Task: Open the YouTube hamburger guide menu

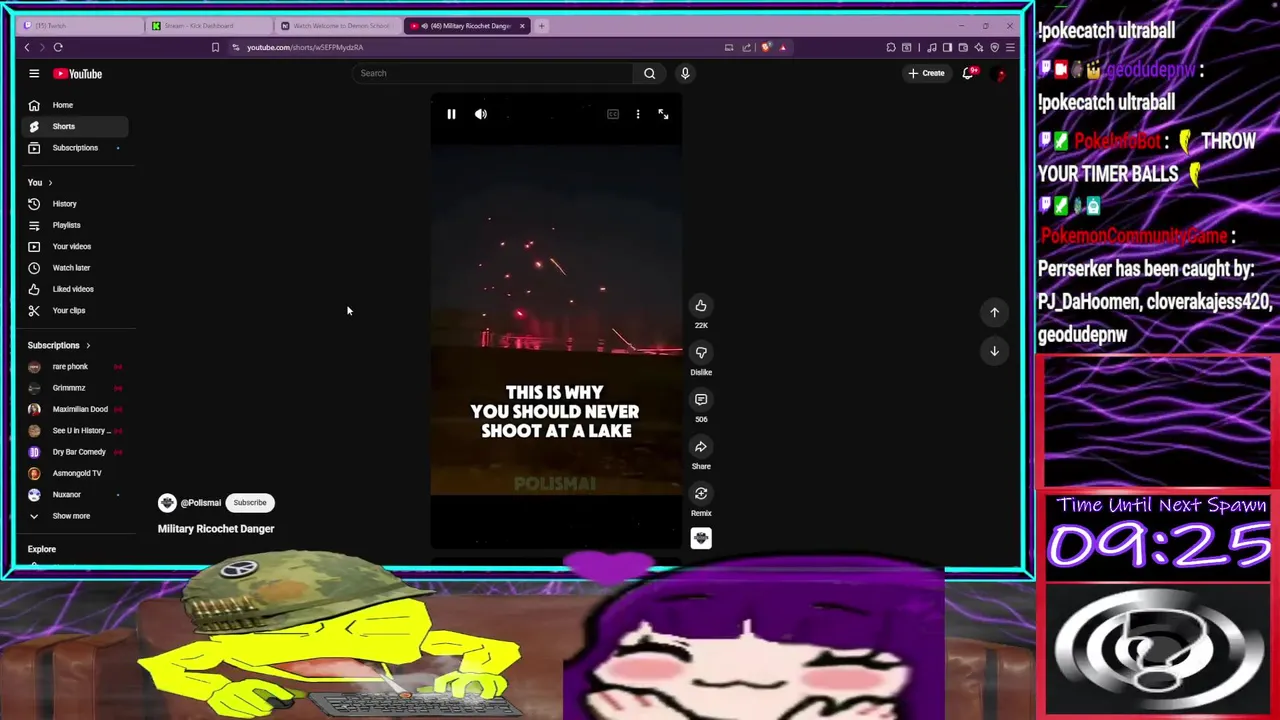Action: (34, 74)
